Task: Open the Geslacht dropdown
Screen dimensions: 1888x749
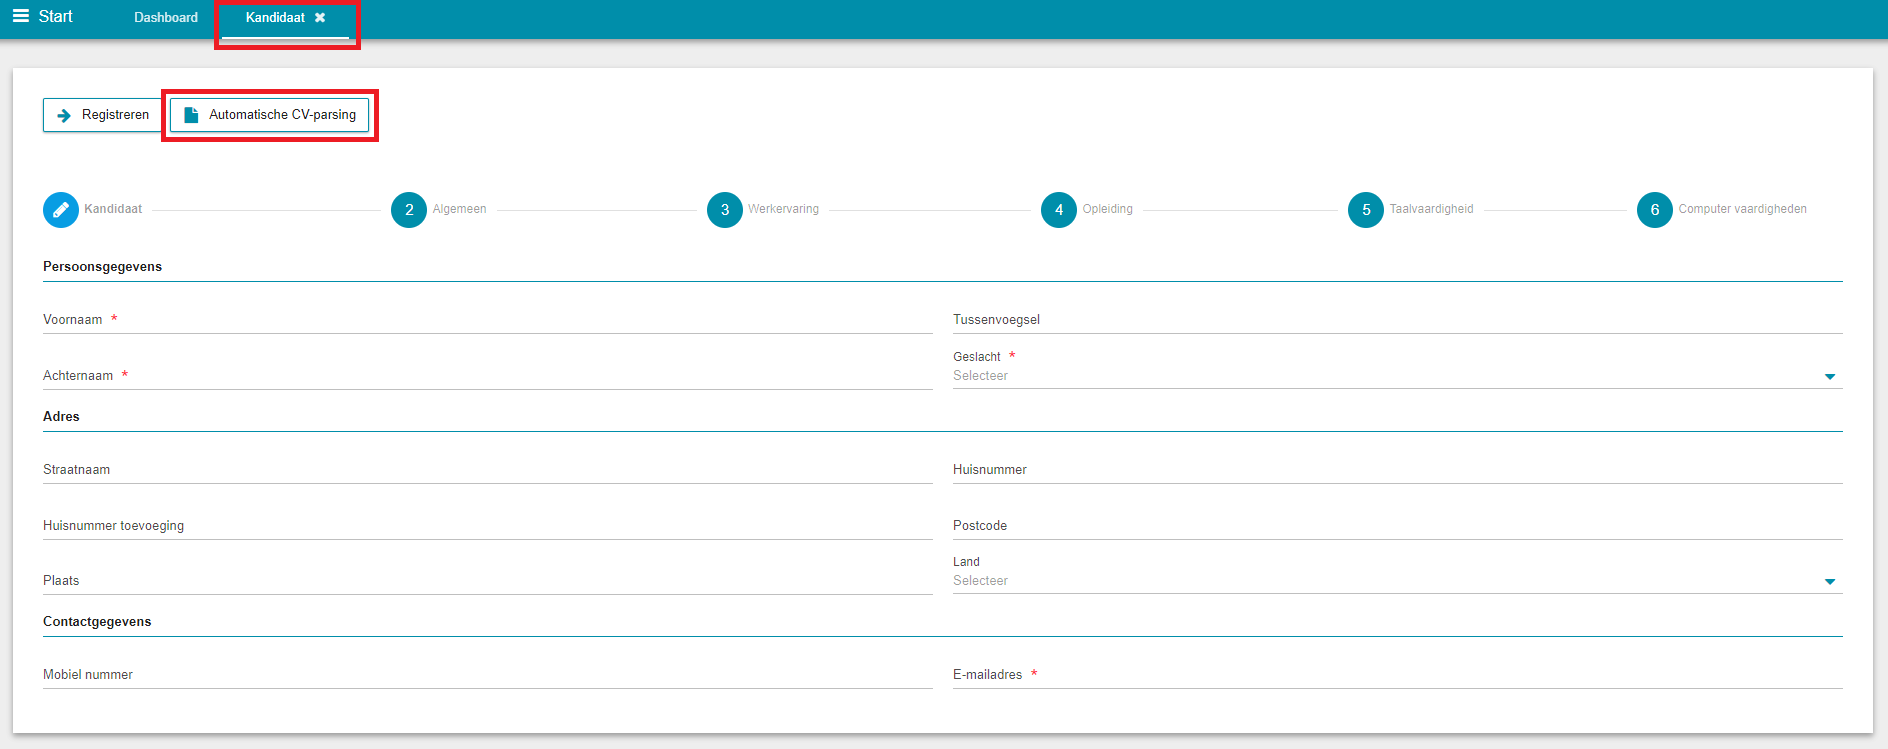Action: pyautogui.click(x=1397, y=376)
